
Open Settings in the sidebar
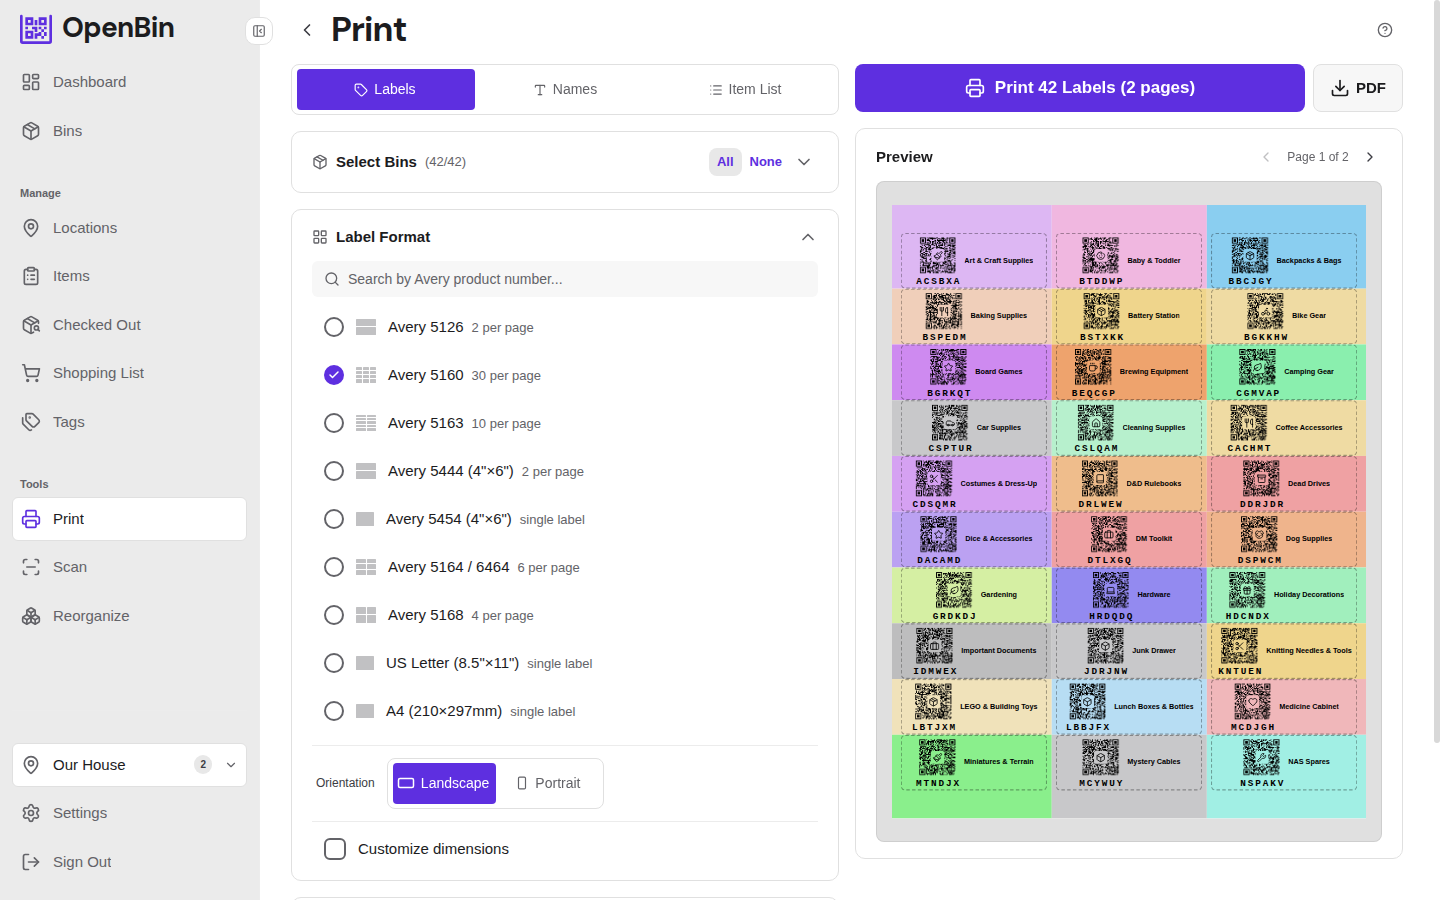tap(130, 813)
